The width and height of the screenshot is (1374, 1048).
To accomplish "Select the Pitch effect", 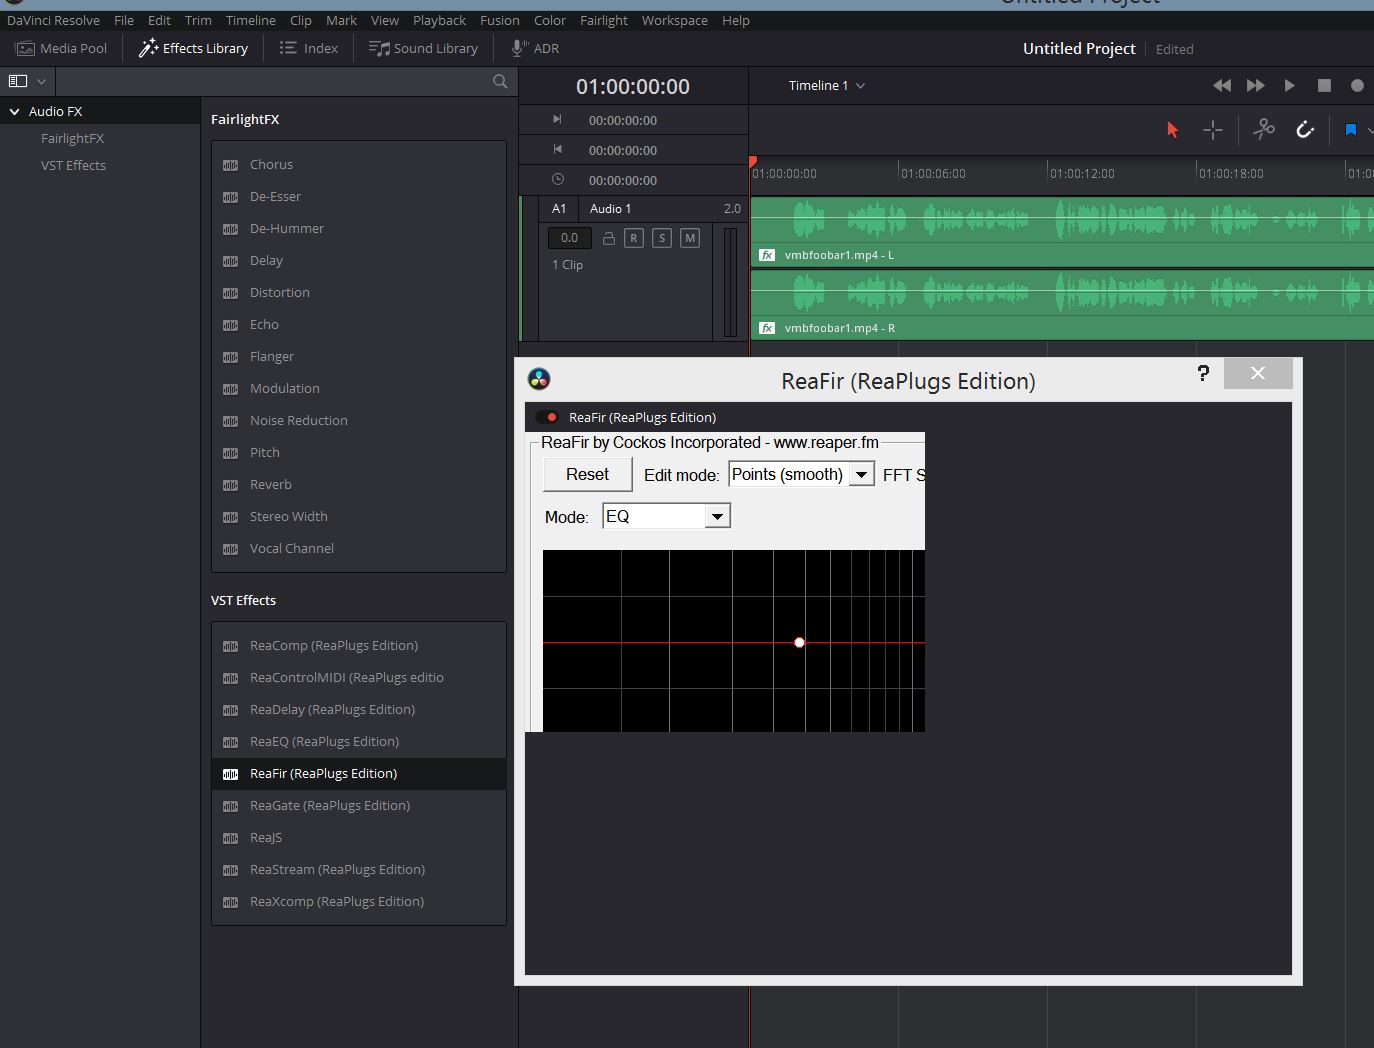I will (358, 453).
